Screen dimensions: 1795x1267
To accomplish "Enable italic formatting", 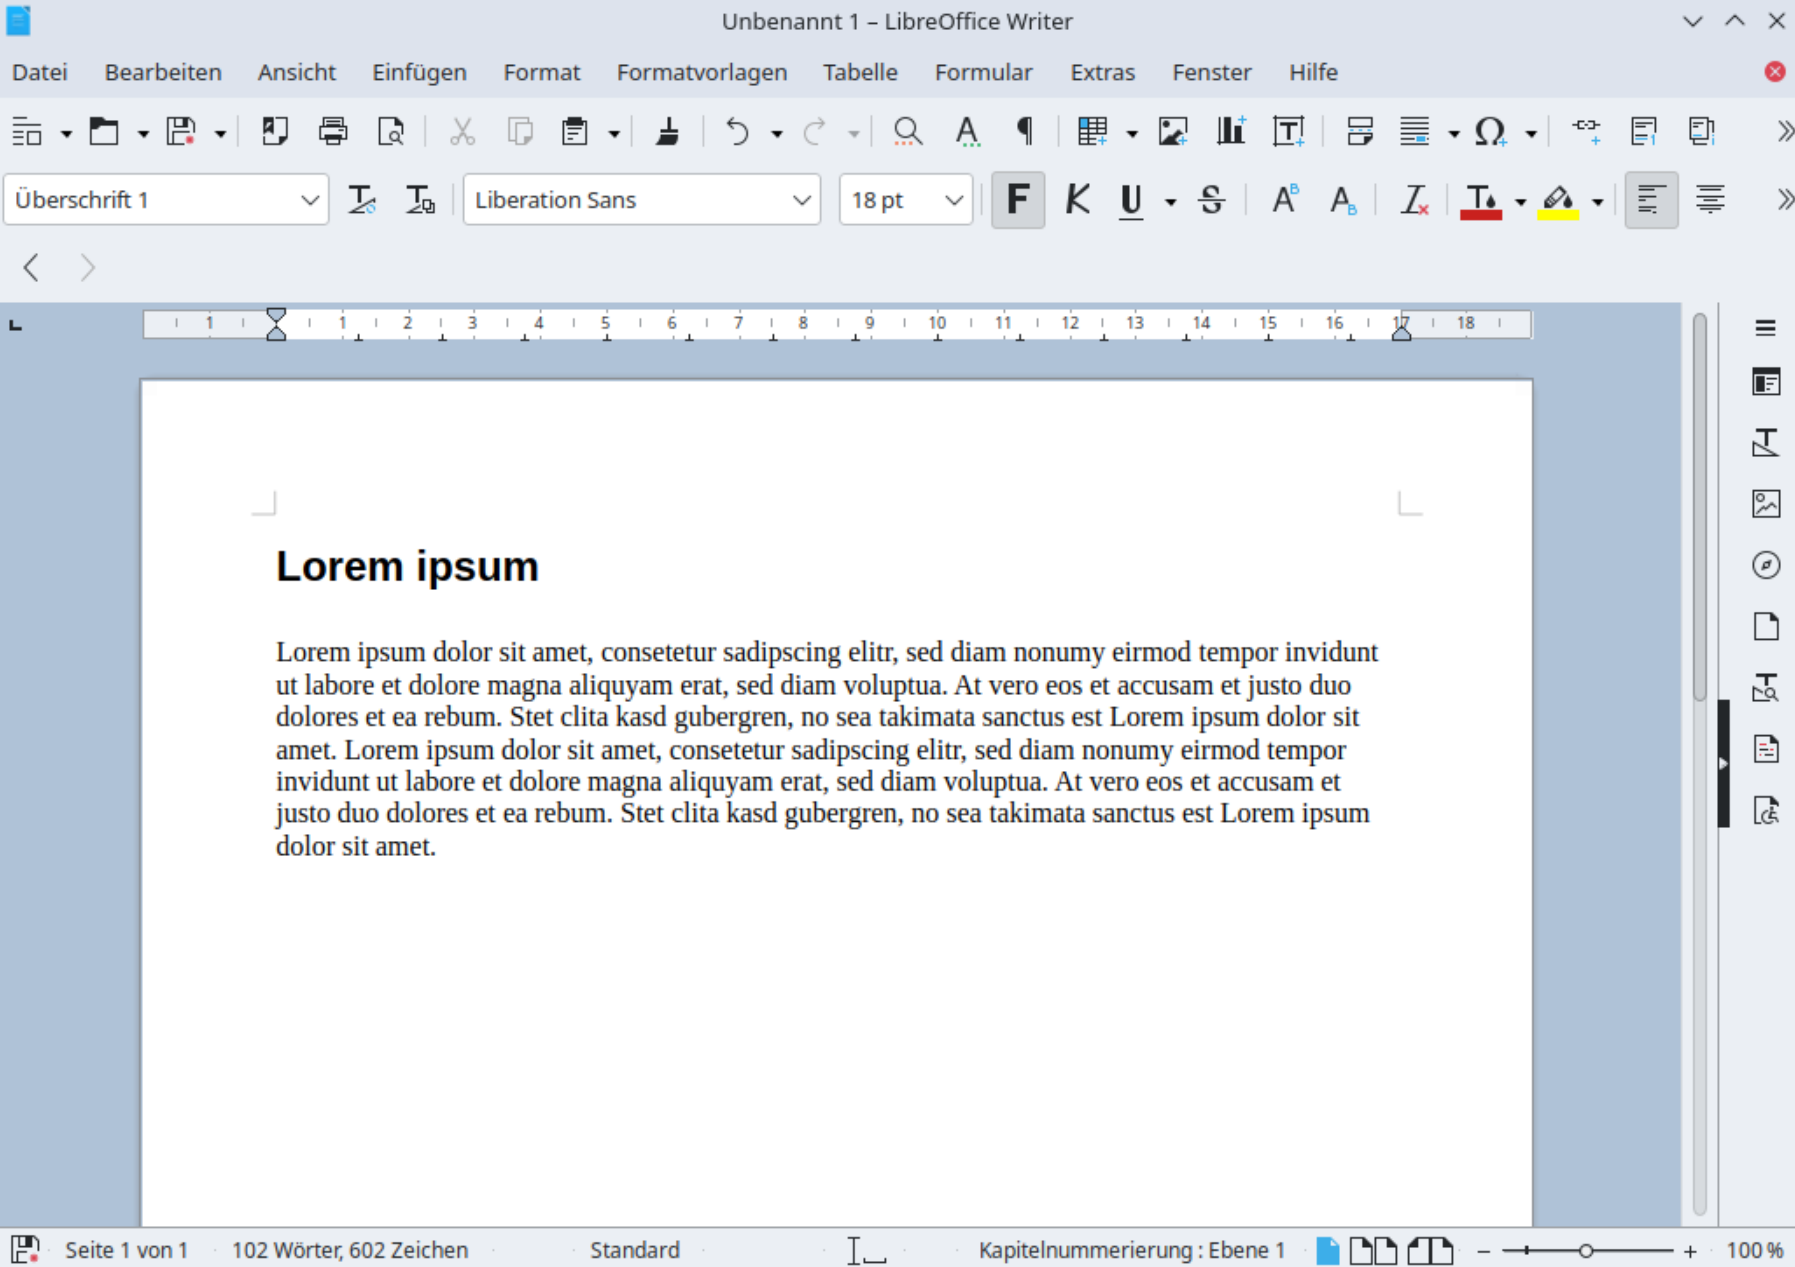I will pyautogui.click(x=1077, y=200).
